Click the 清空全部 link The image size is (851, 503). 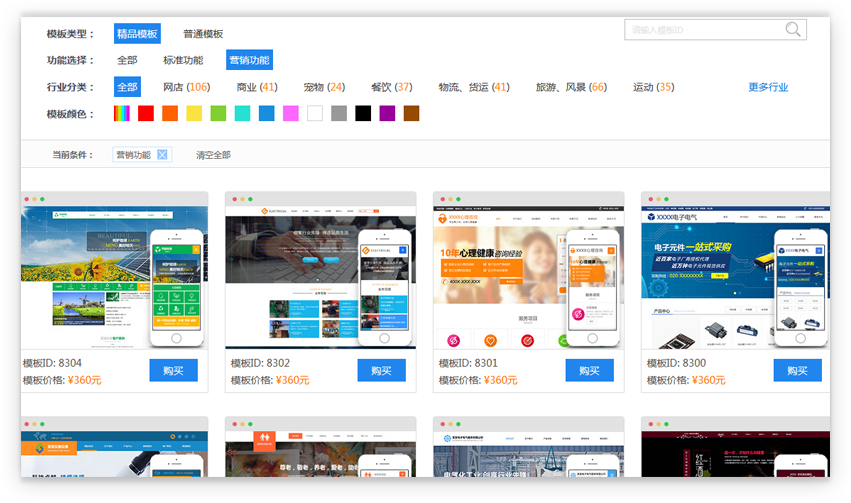[213, 155]
